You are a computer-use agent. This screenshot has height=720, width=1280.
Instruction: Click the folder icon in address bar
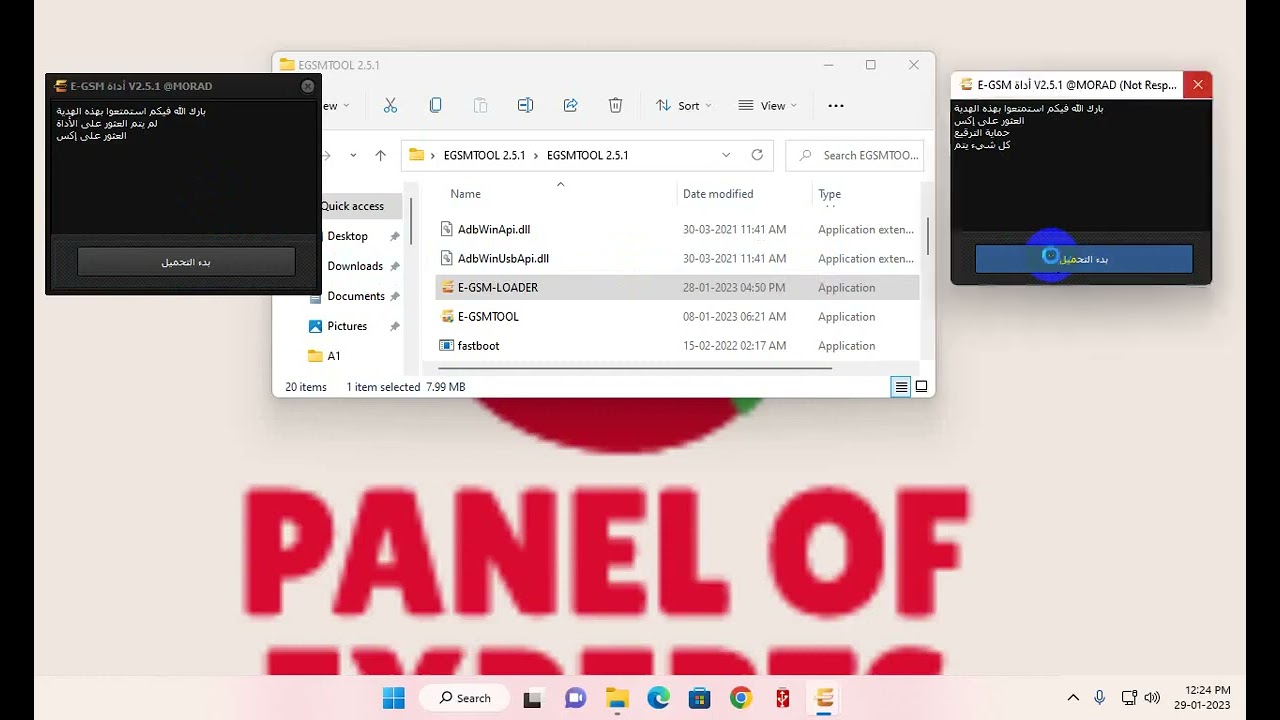pyautogui.click(x=417, y=155)
